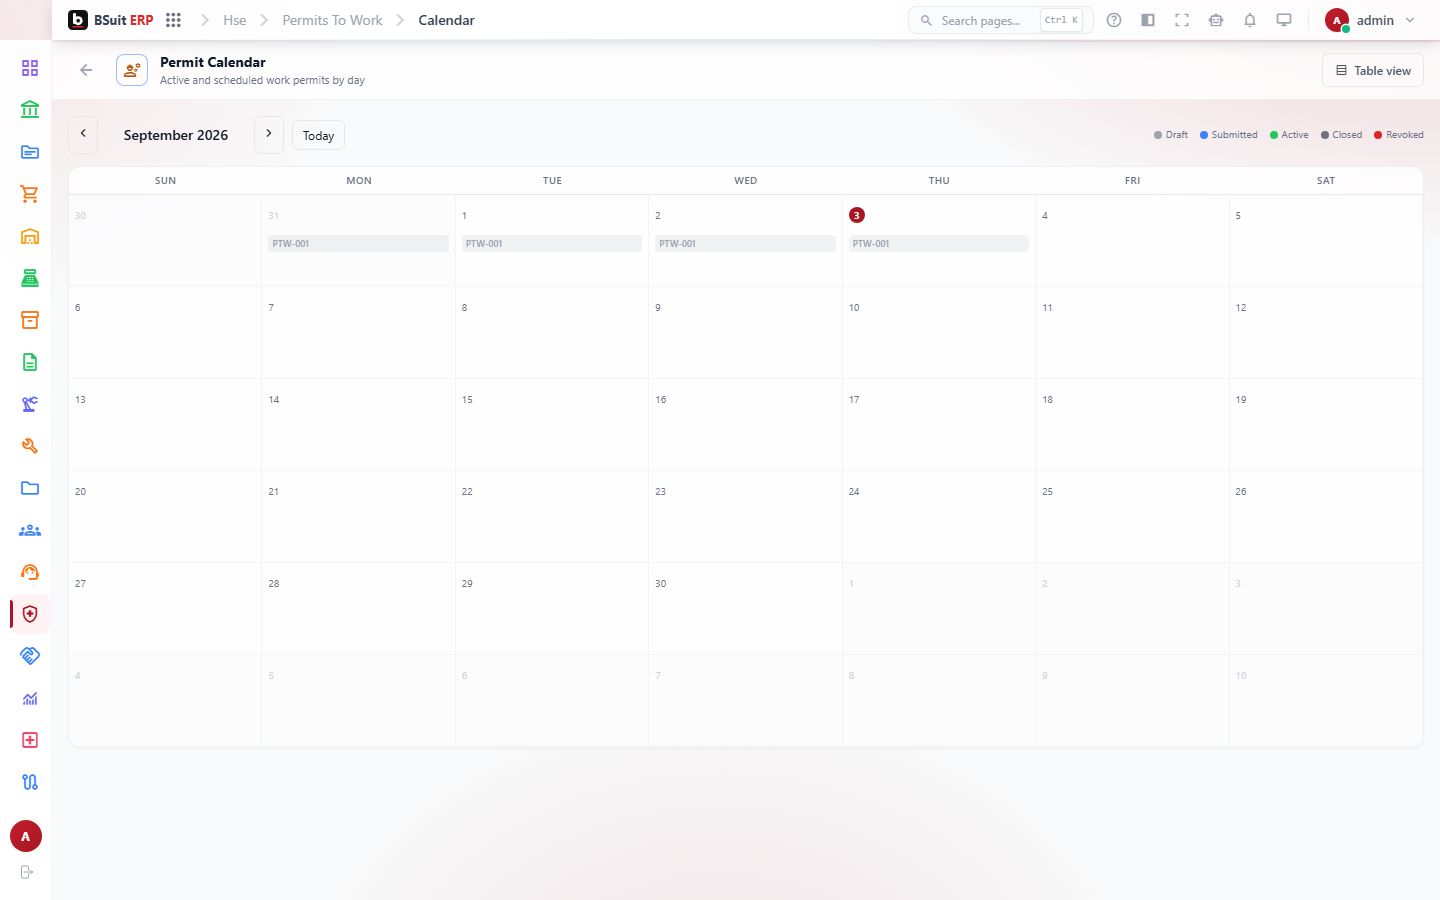Click the red A avatar in sidebar
The image size is (1440, 900).
[x=26, y=836]
